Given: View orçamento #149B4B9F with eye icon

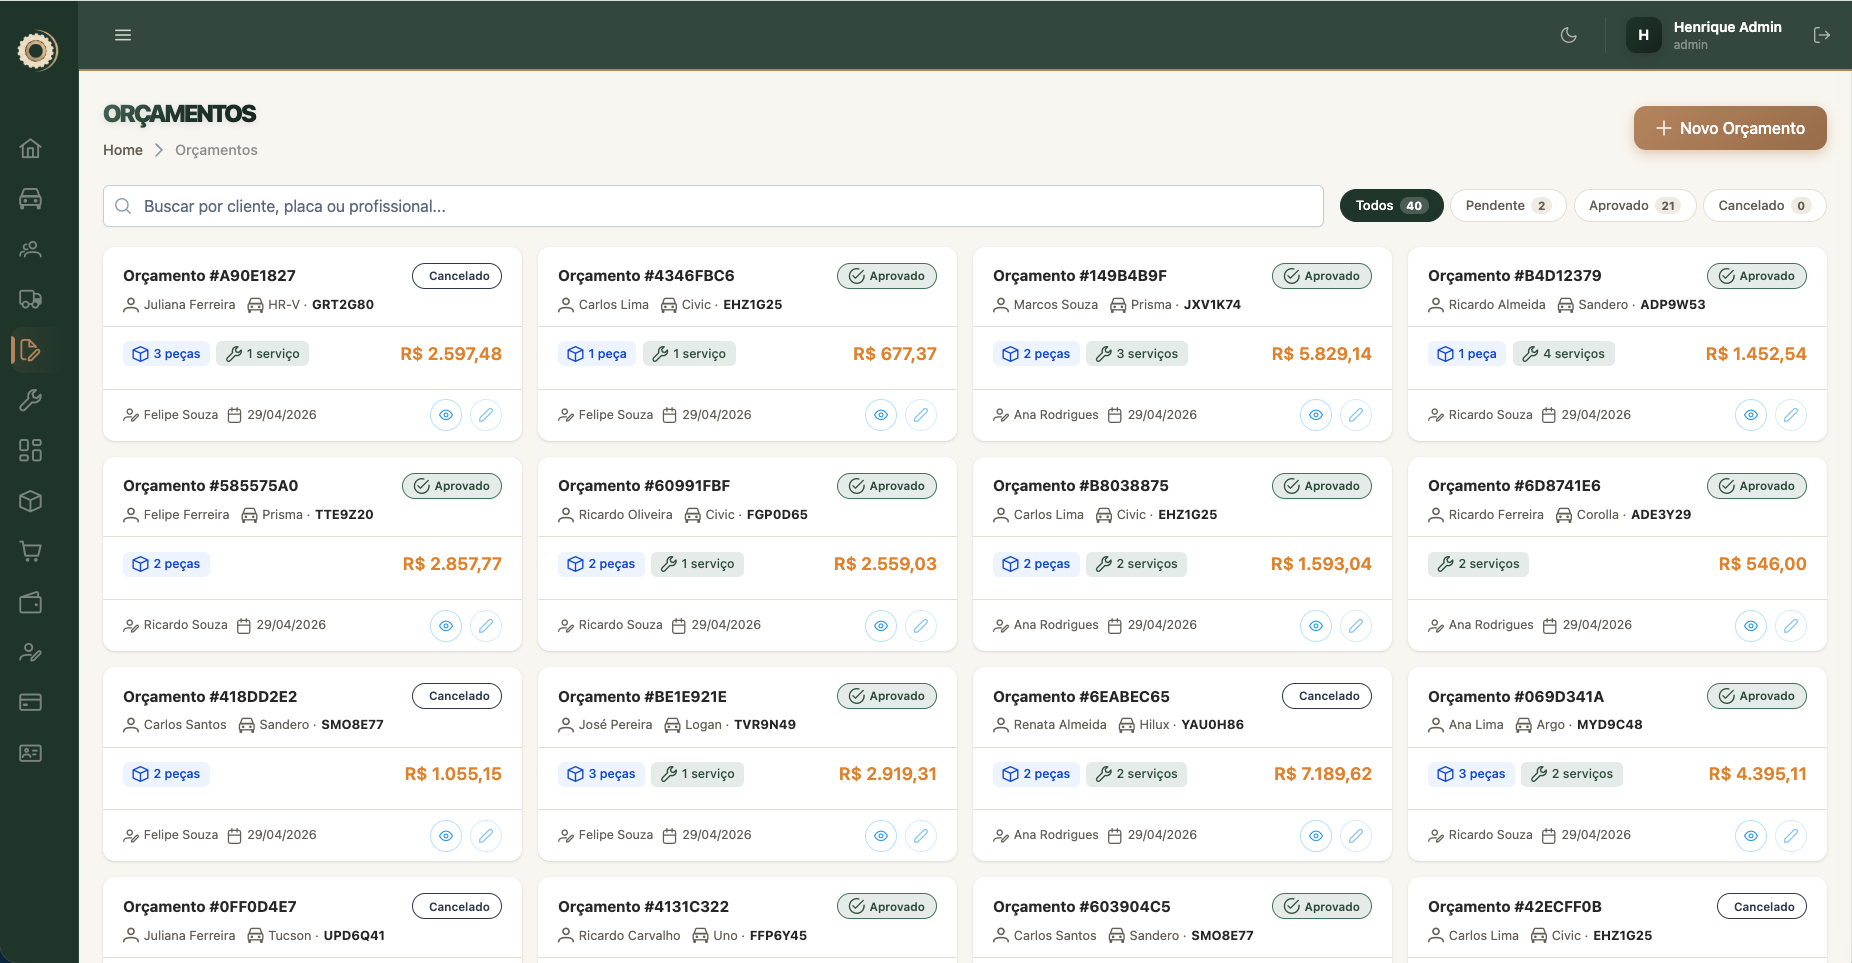Looking at the screenshot, I should 1316,415.
